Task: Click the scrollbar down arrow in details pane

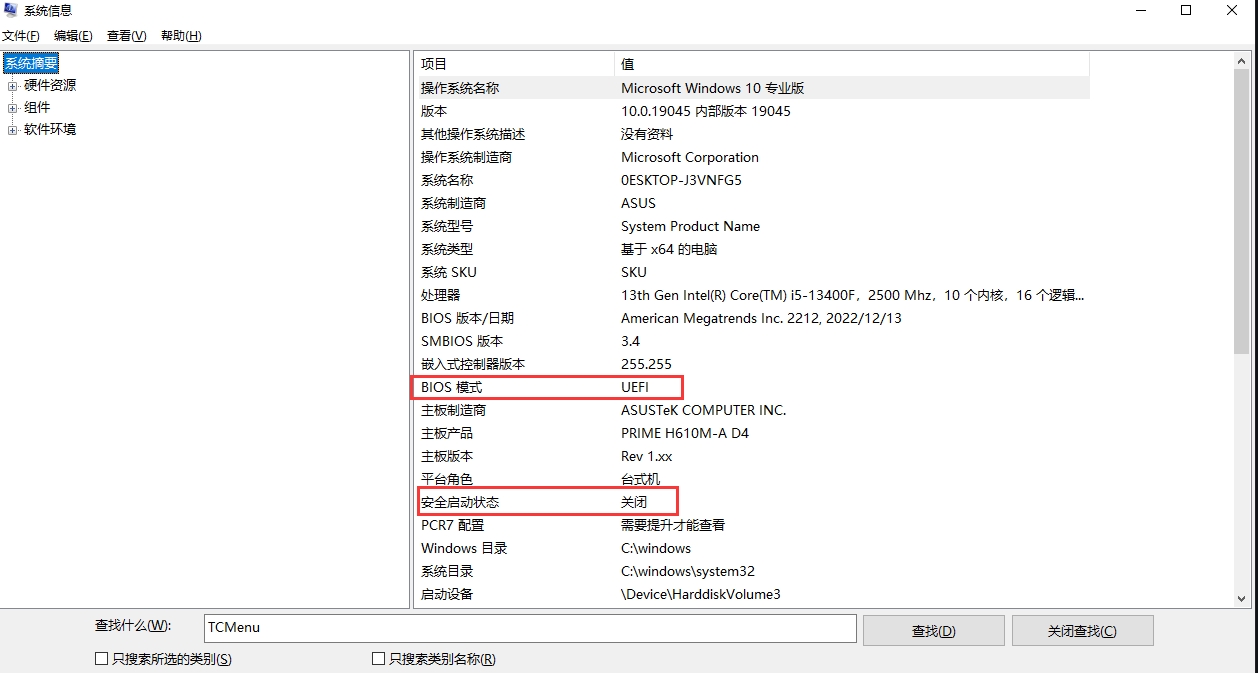Action: pos(1241,598)
